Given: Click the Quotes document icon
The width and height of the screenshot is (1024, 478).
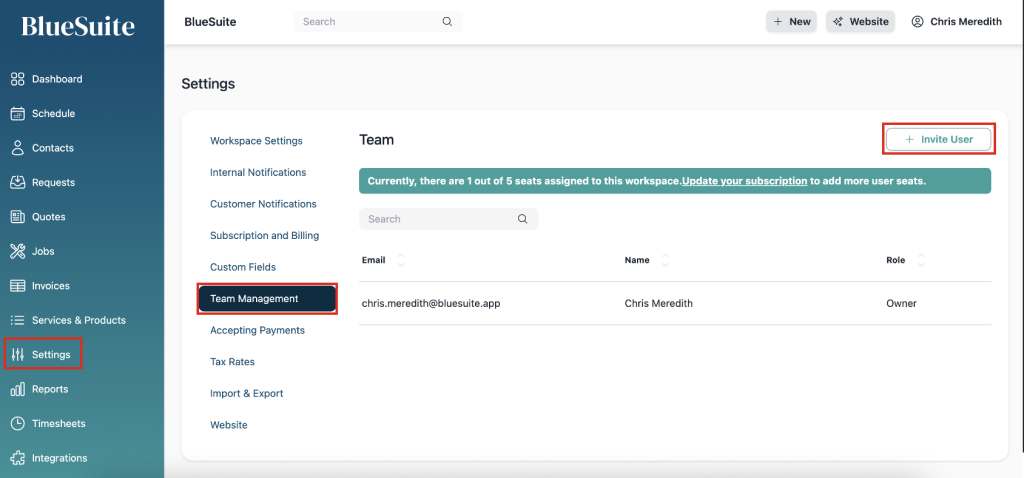Looking at the screenshot, I should 18,217.
